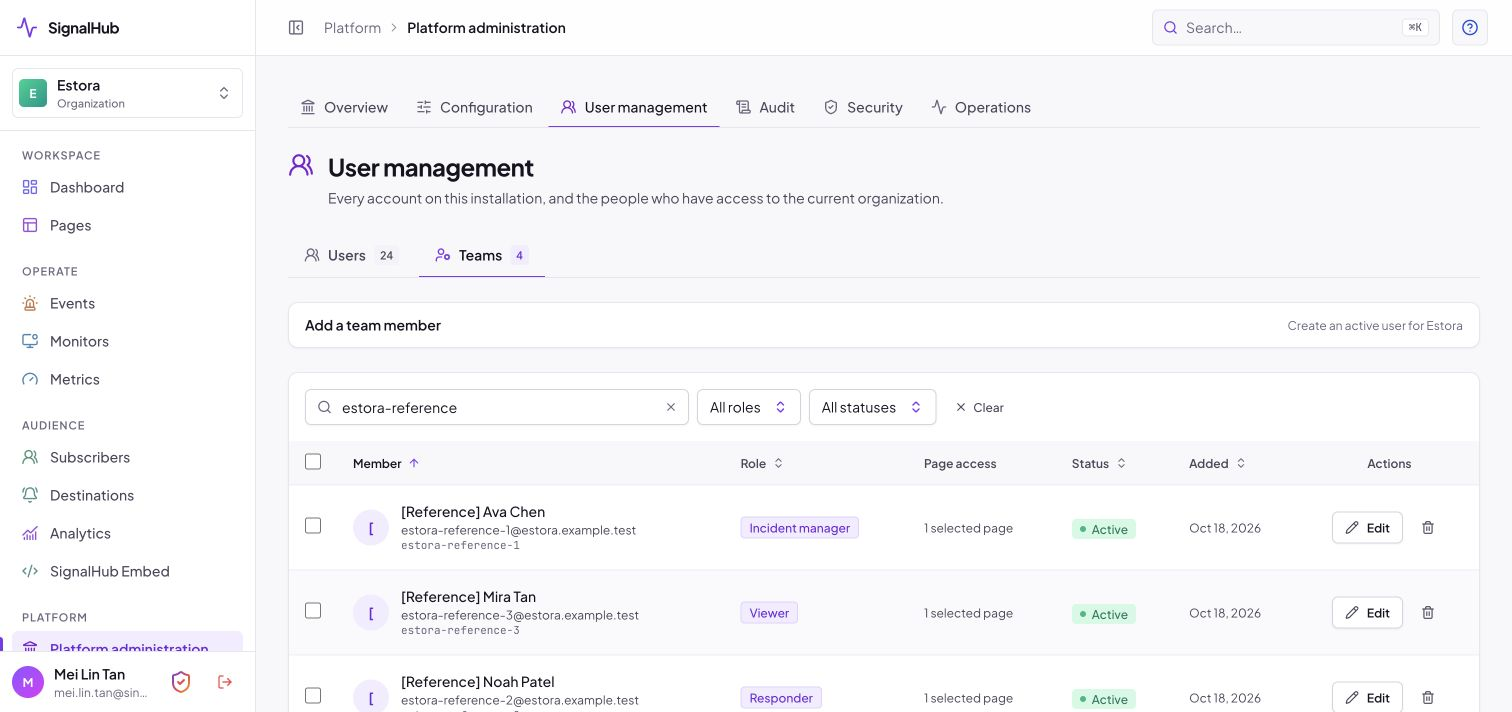Click Ava Chen's Active status badge
The width and height of the screenshot is (1512, 712).
1103,529
